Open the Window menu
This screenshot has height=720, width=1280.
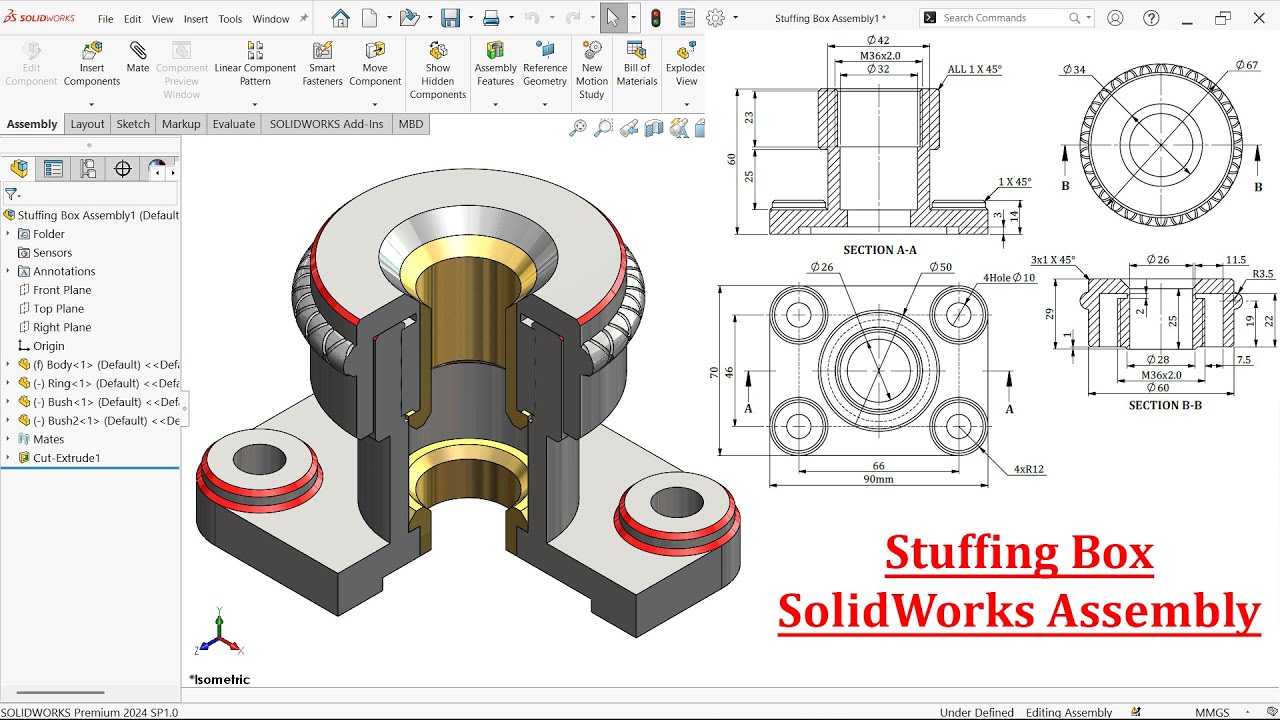[x=271, y=19]
